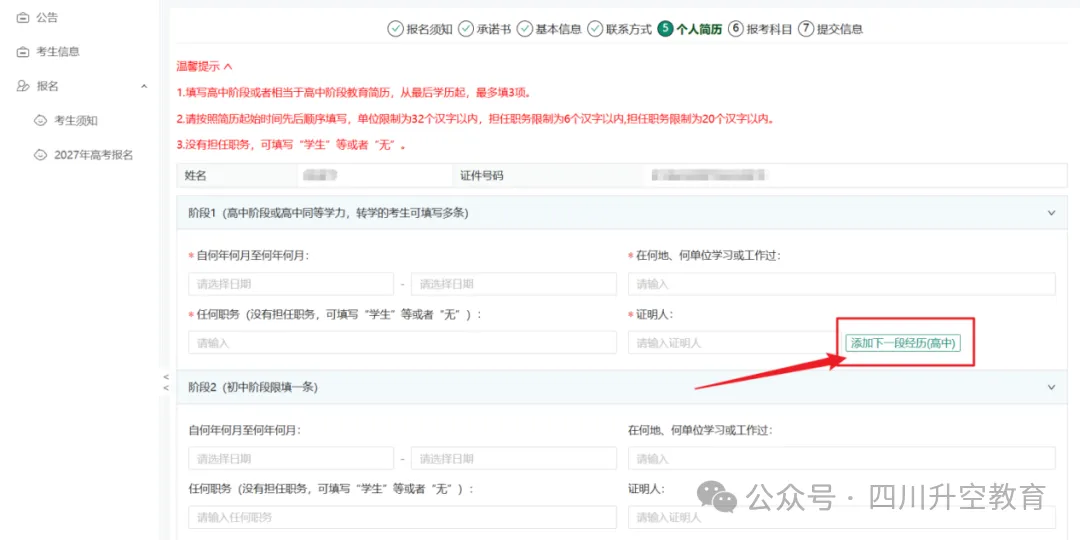Go to the 报名须知 step
This screenshot has height=540, width=1080.
(x=429, y=29)
